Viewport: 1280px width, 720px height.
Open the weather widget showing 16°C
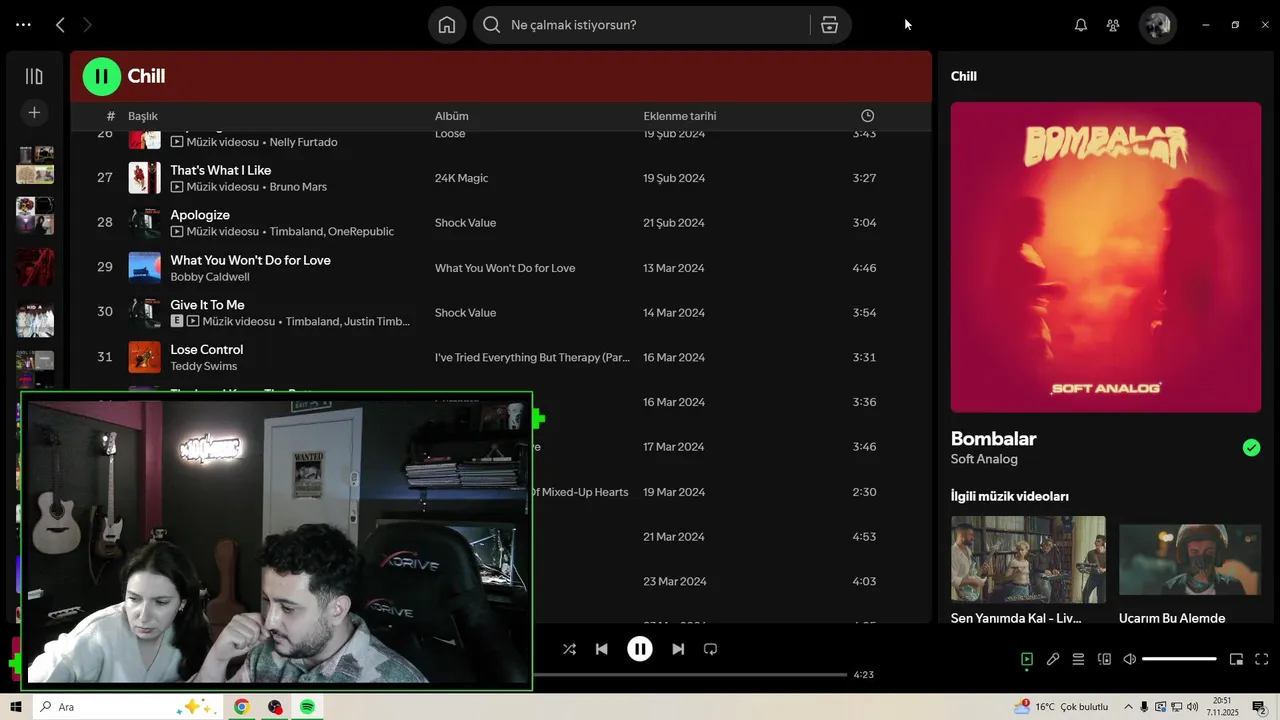coord(1061,707)
